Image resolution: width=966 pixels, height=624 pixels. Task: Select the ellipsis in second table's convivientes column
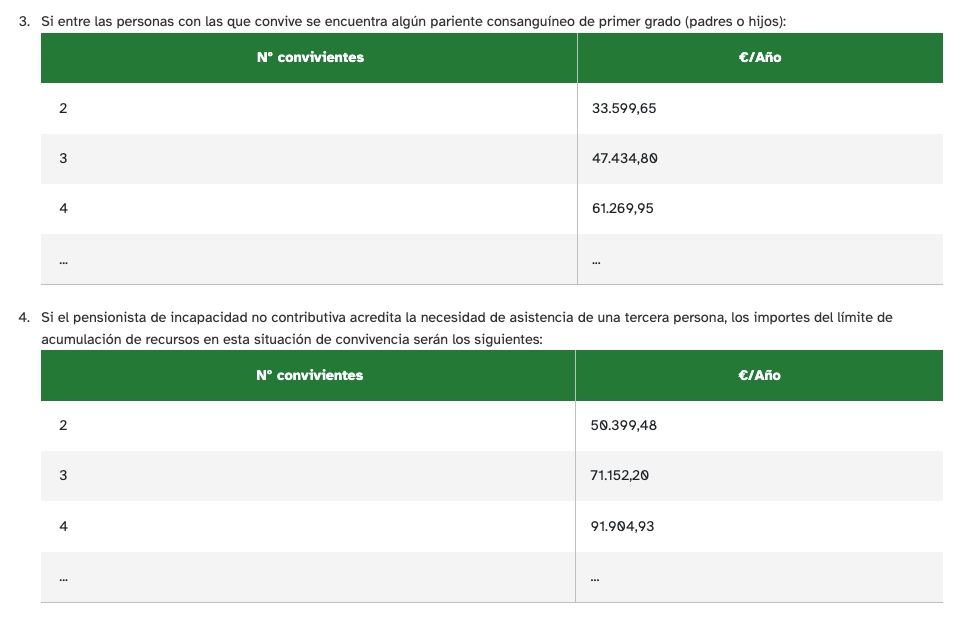pyautogui.click(x=63, y=577)
